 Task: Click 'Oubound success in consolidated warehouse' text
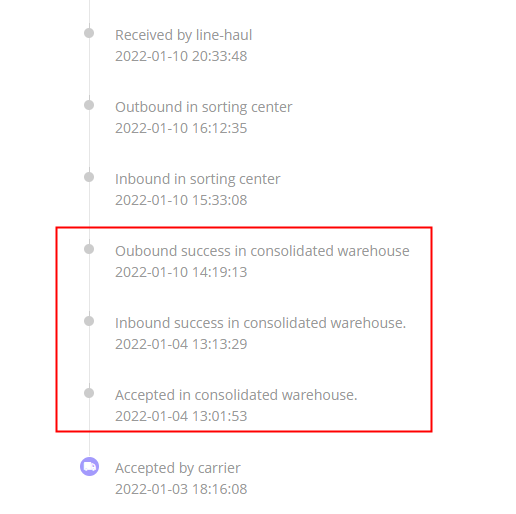[x=262, y=251]
